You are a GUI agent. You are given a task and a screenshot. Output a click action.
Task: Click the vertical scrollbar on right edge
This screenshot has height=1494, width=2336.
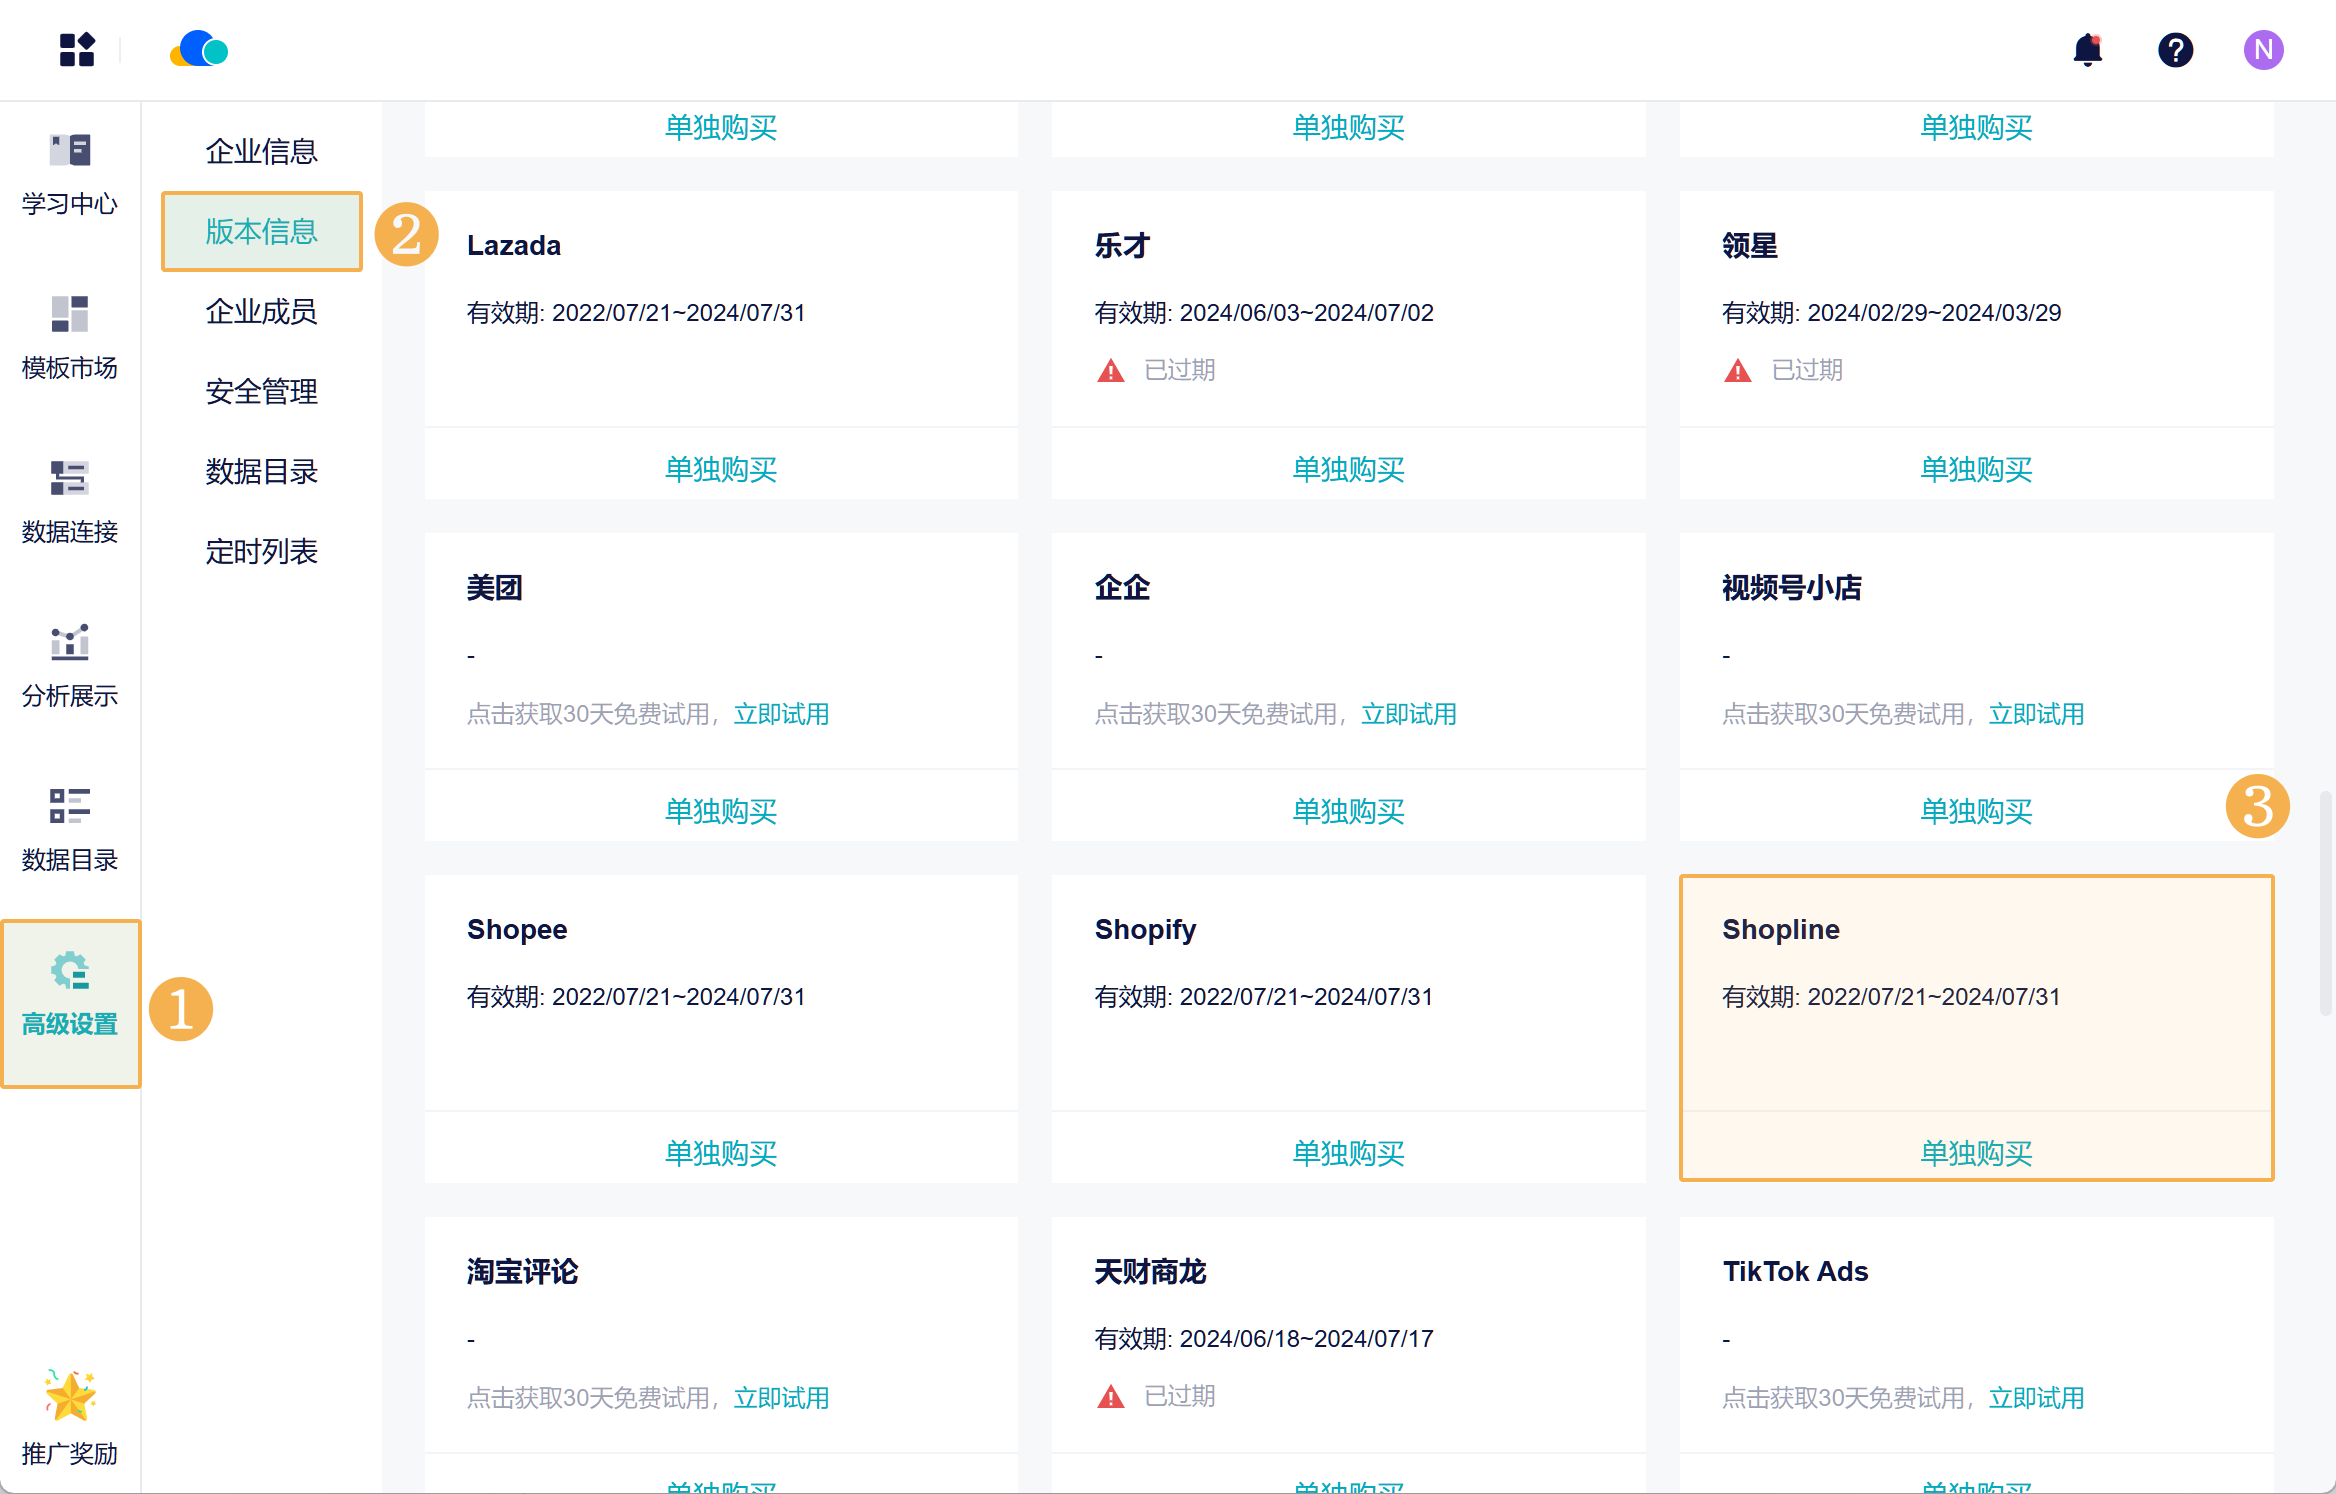pyautogui.click(x=2326, y=902)
